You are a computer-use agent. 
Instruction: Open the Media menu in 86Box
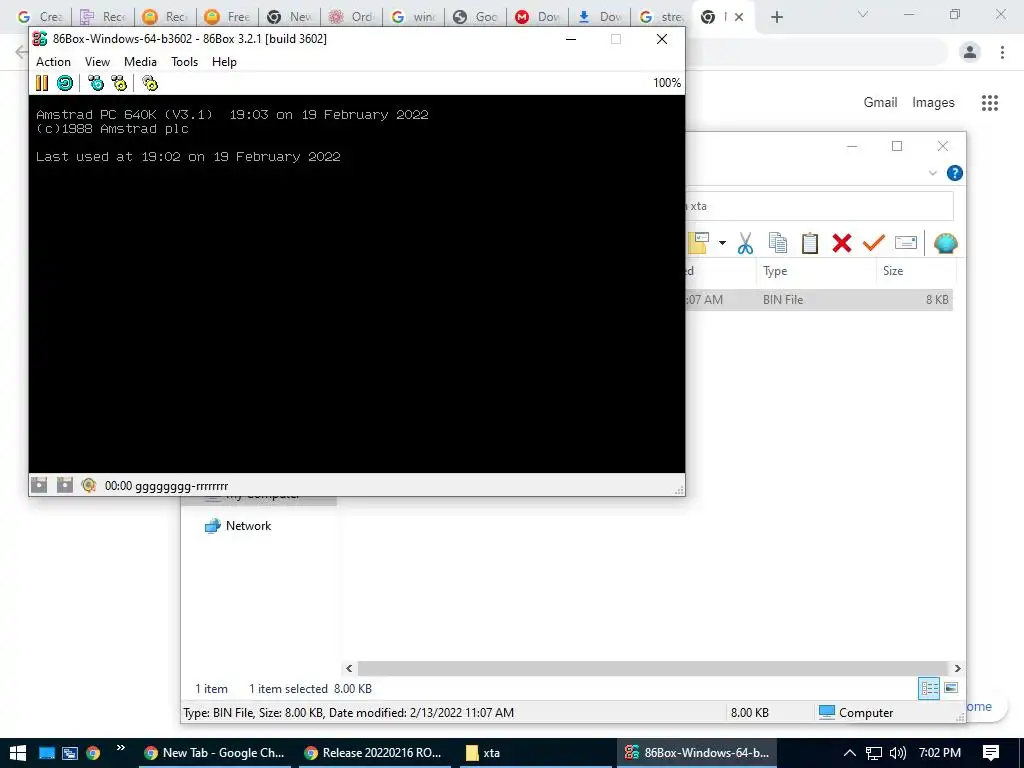140,61
